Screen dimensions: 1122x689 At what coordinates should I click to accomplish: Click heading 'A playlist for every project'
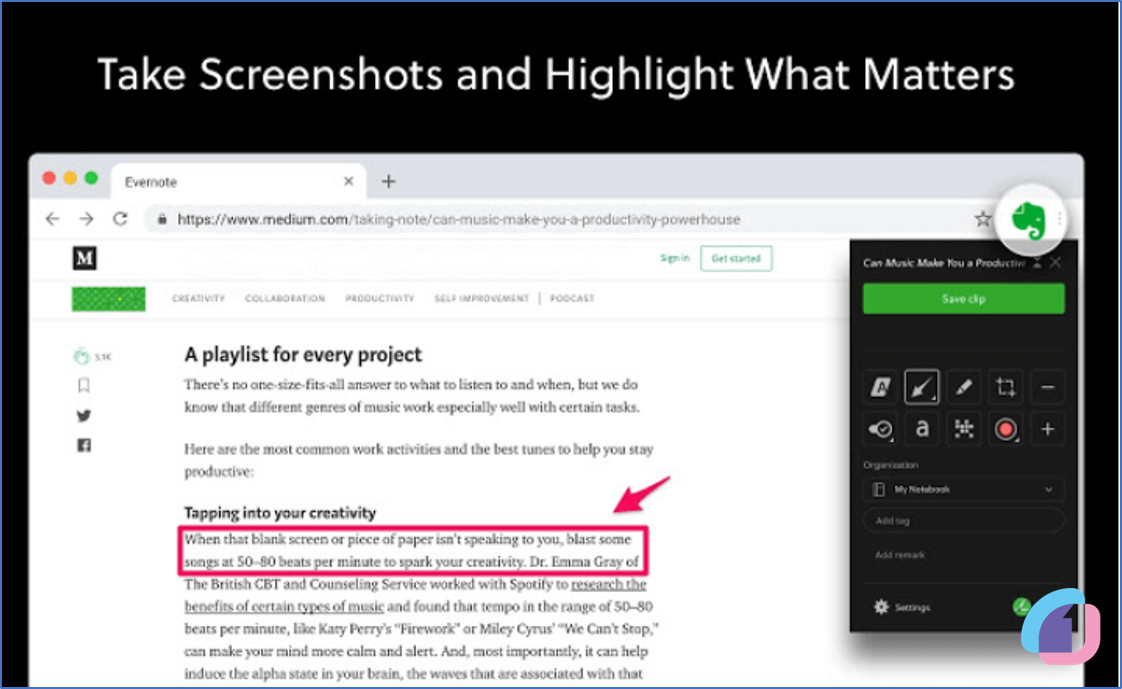[303, 355]
